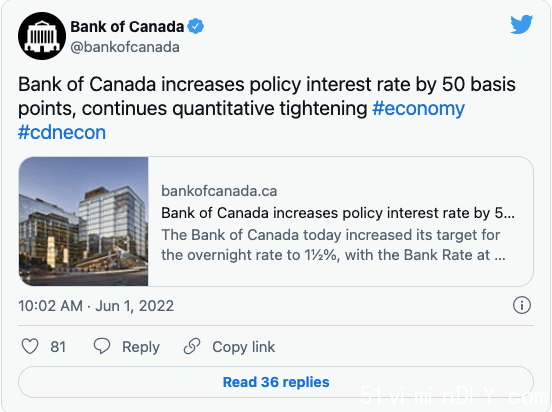Click the 81 likes count
The width and height of the screenshot is (552, 412).
coord(58,347)
